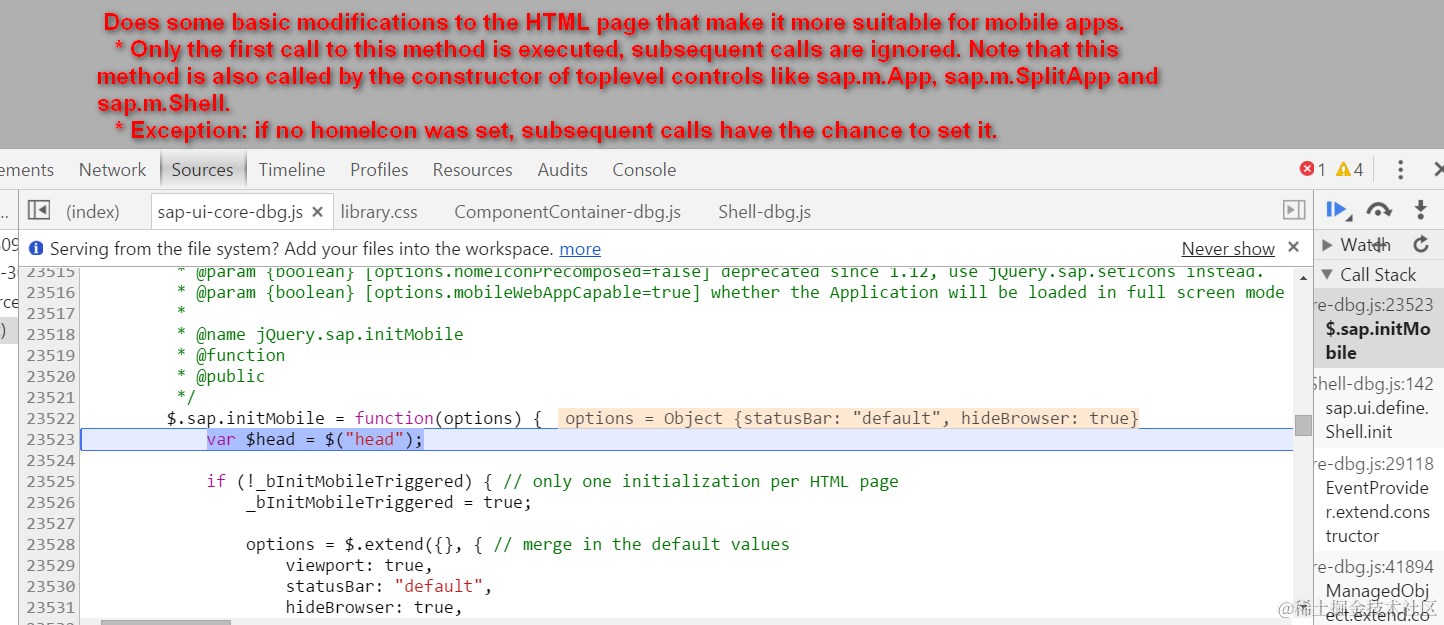Click line number 23523 in the gutter
The image size is (1444, 625).
point(50,439)
